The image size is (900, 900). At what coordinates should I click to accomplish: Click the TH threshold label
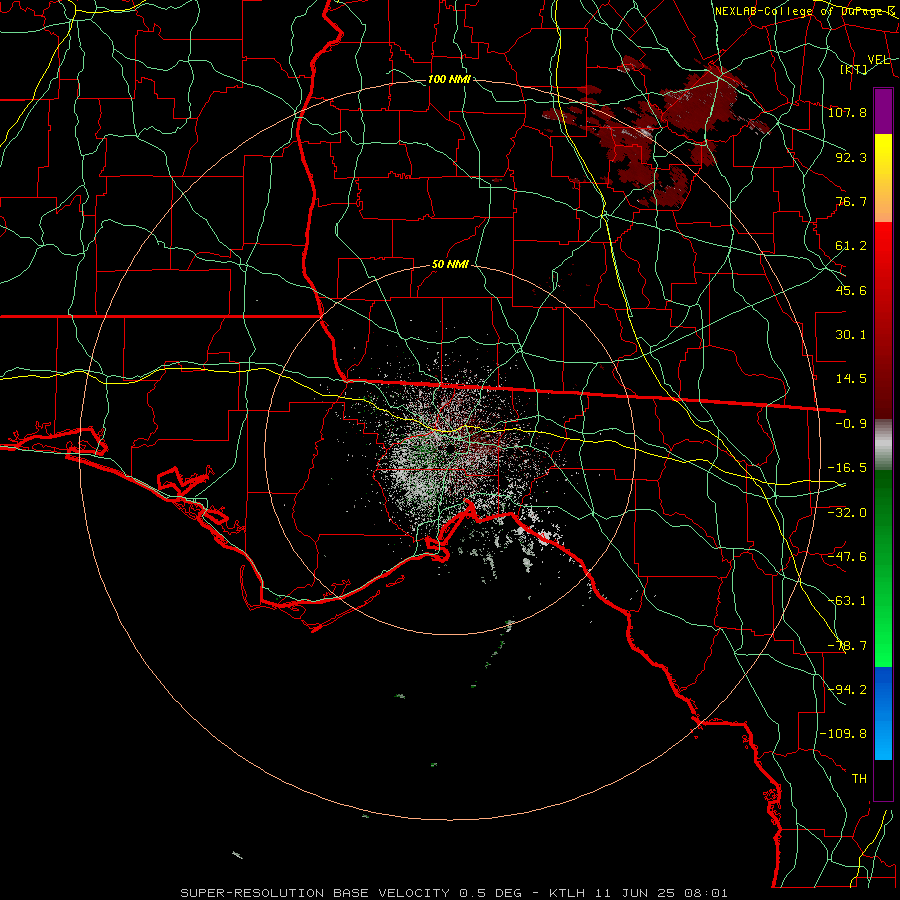tap(859, 779)
